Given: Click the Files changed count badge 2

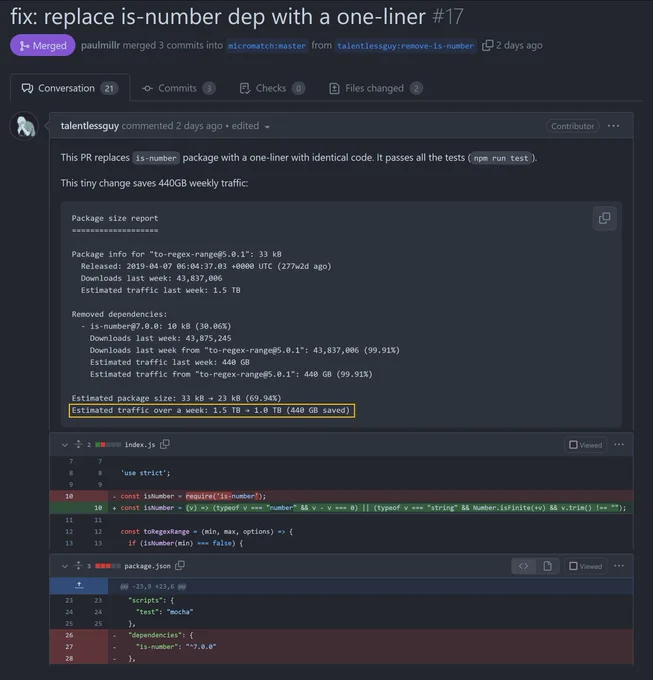Looking at the screenshot, I should pyautogui.click(x=416, y=88).
